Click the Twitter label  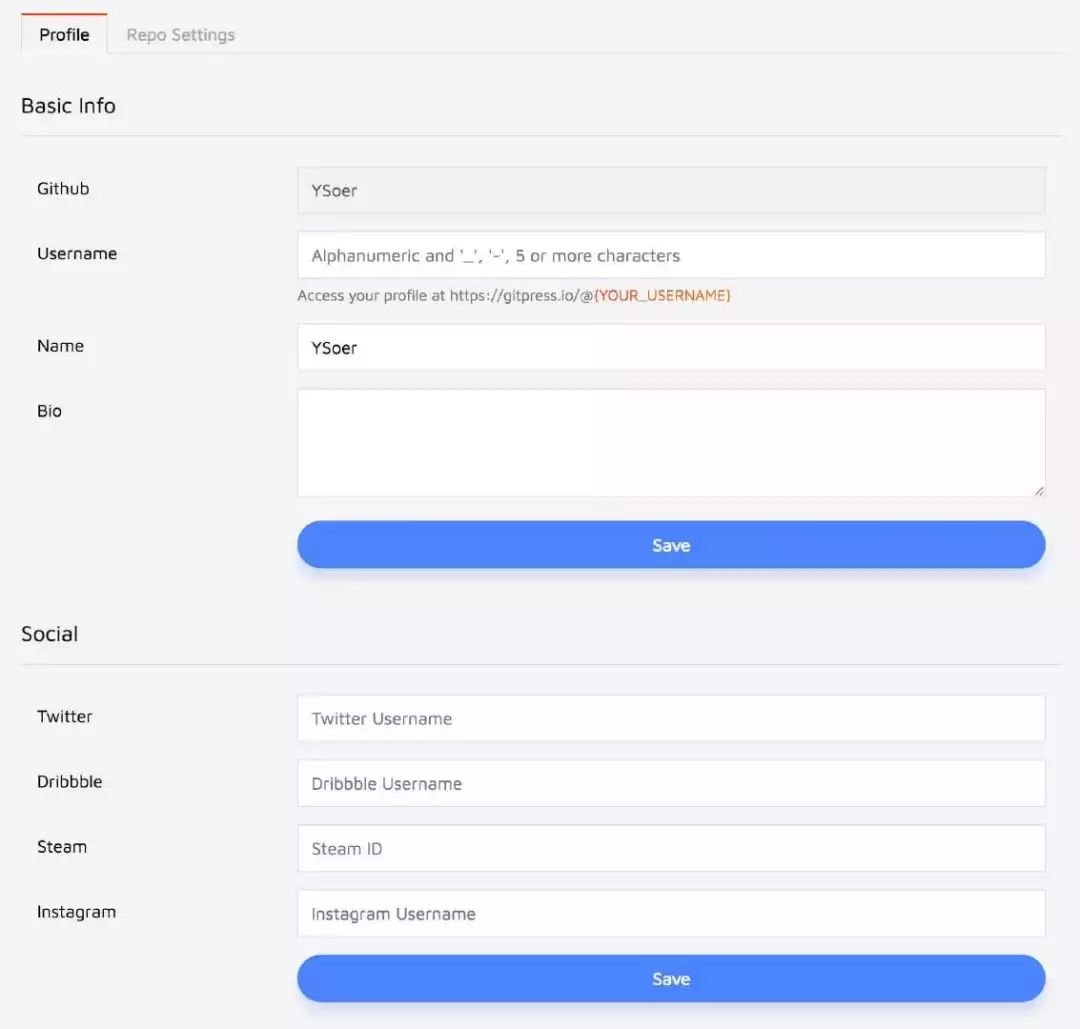click(x=65, y=716)
